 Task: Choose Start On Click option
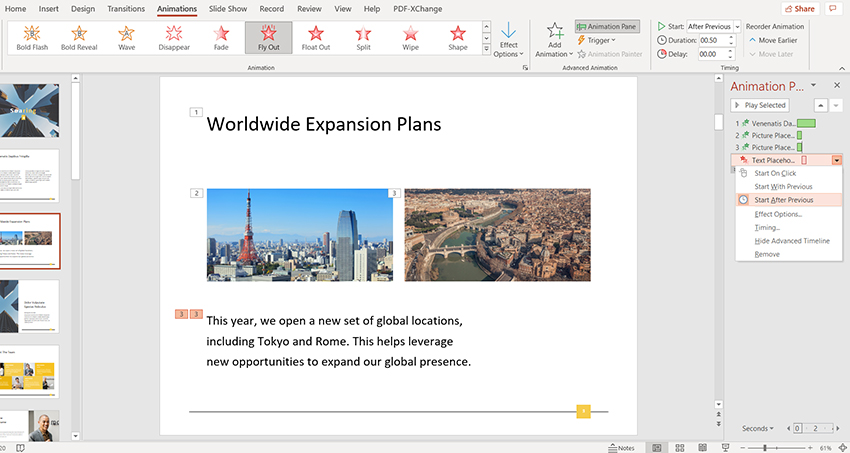click(775, 173)
